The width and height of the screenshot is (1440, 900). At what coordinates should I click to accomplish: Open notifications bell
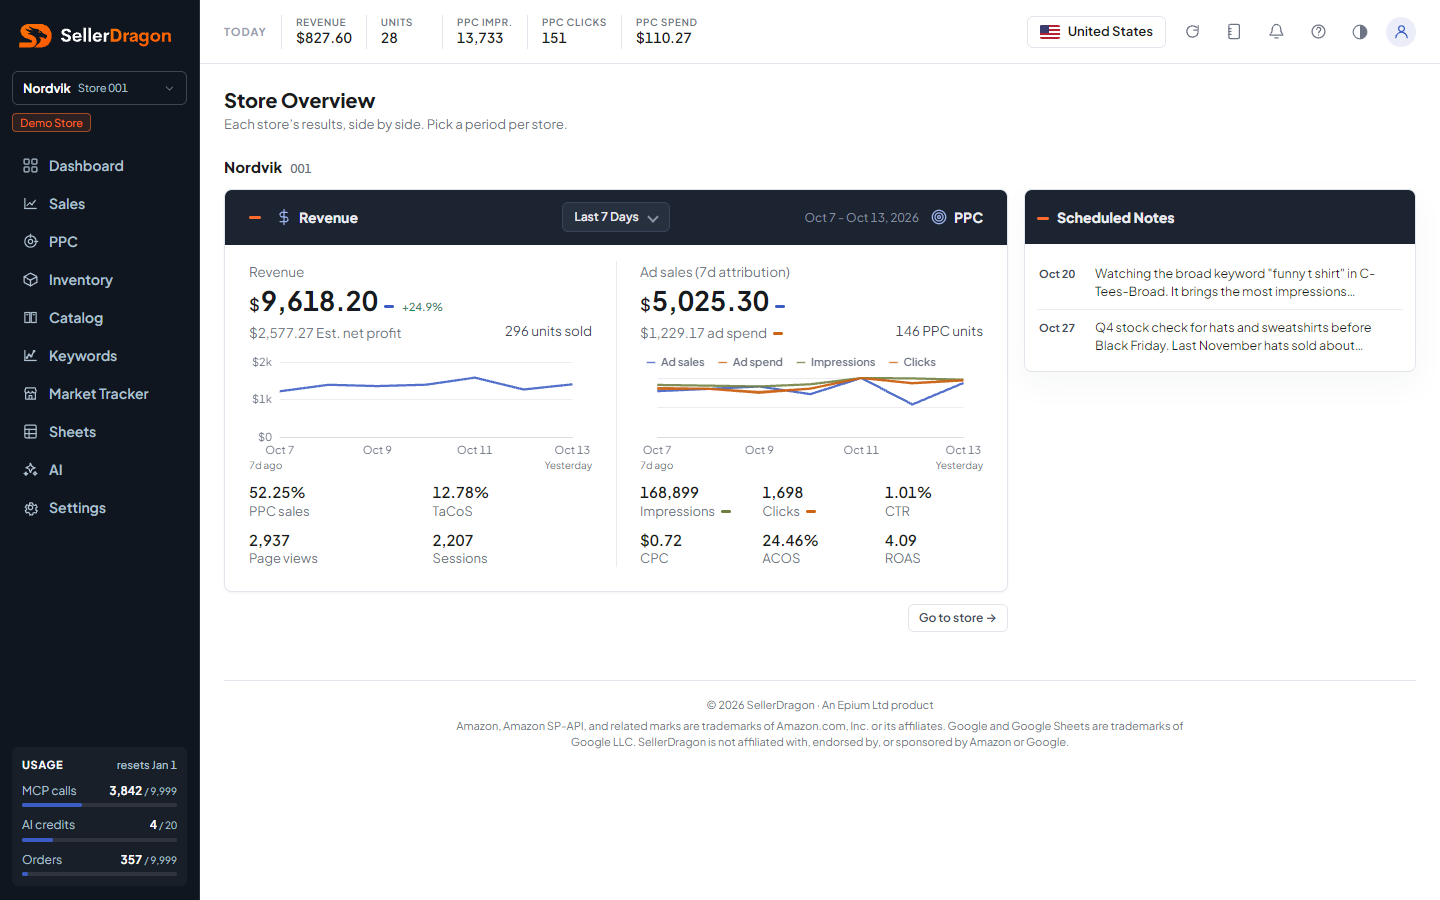click(1276, 32)
